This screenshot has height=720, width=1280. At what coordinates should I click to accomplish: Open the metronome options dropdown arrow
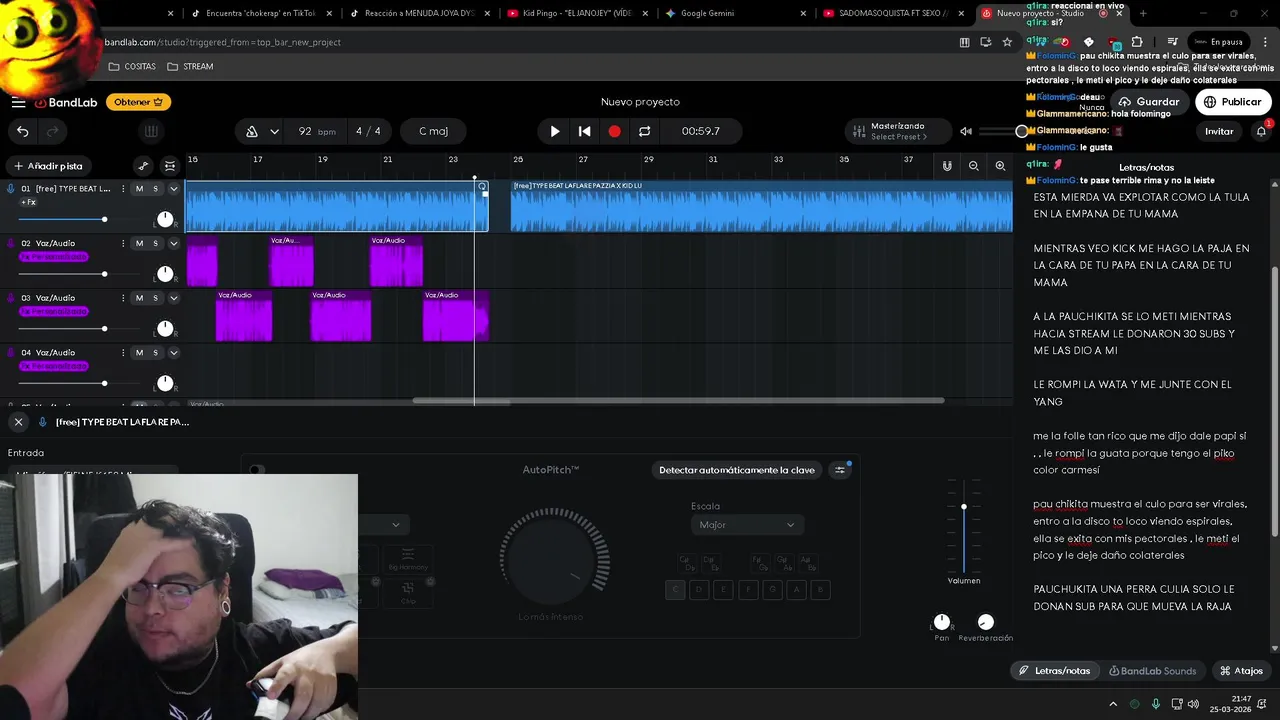(277, 131)
